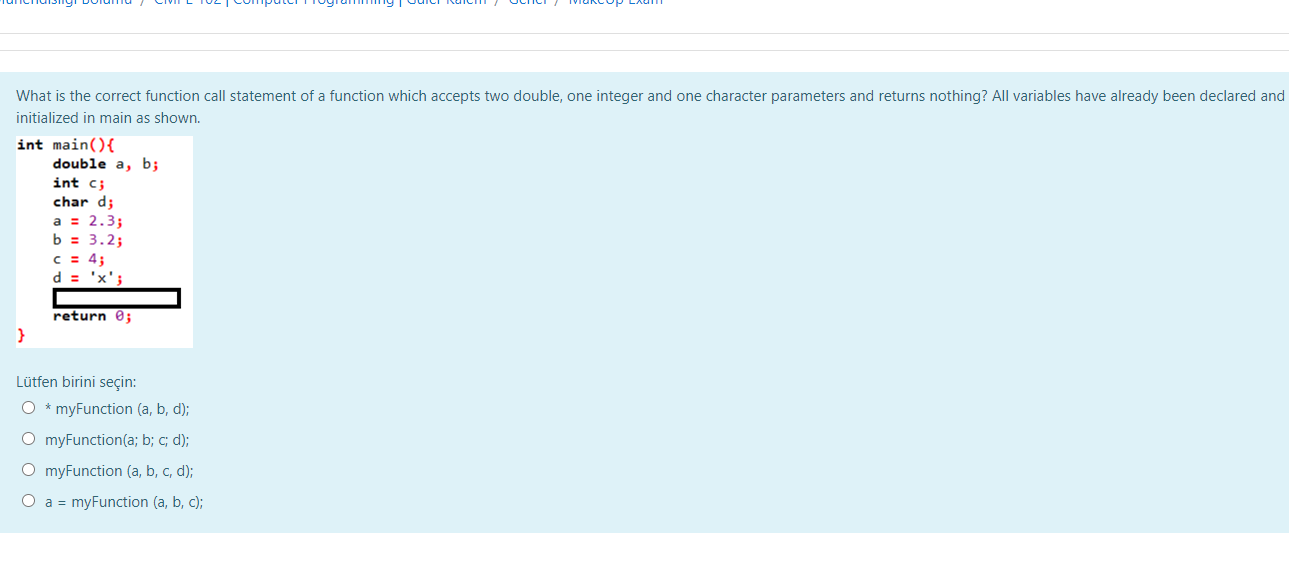This screenshot has width=1289, height=576.
Task: Click the "char d;" declaration in code
Action: coord(83,201)
